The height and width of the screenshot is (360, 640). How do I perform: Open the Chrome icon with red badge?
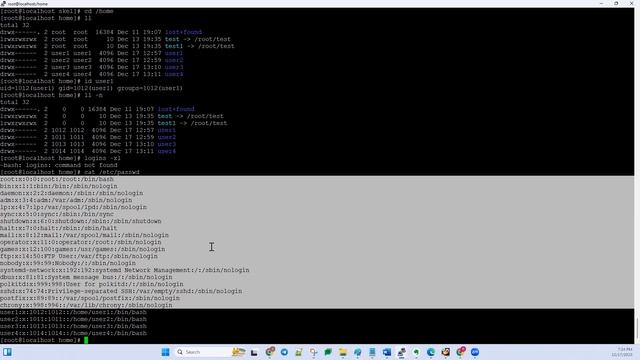(x=460, y=352)
